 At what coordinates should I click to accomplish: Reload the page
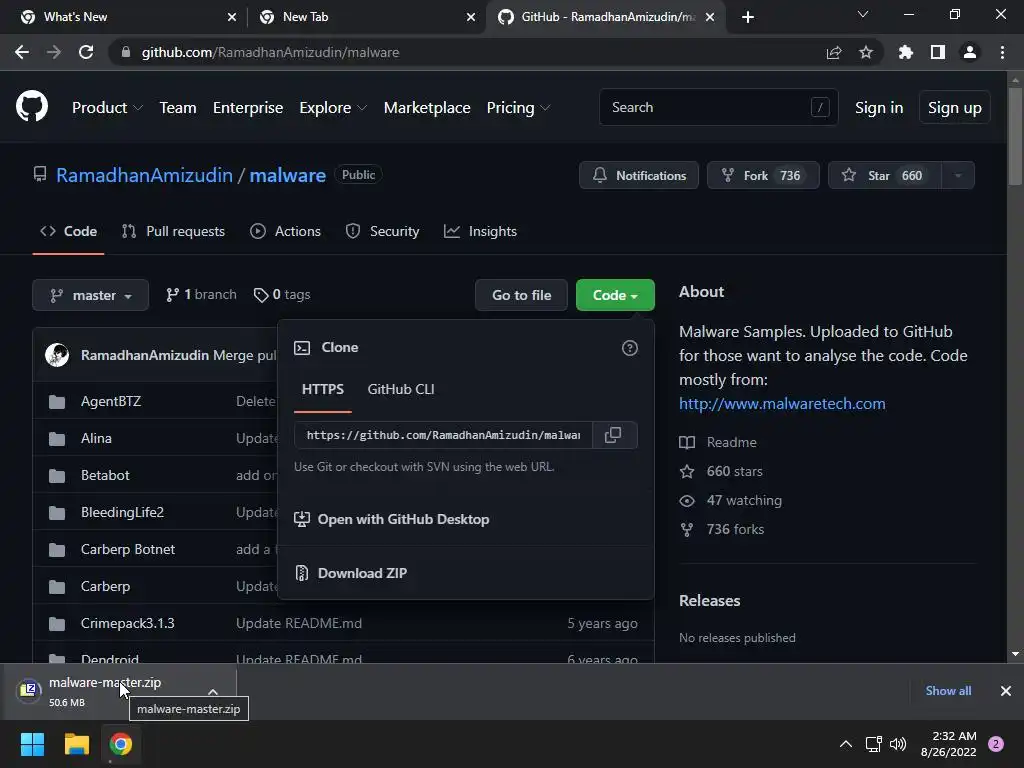pyautogui.click(x=86, y=52)
